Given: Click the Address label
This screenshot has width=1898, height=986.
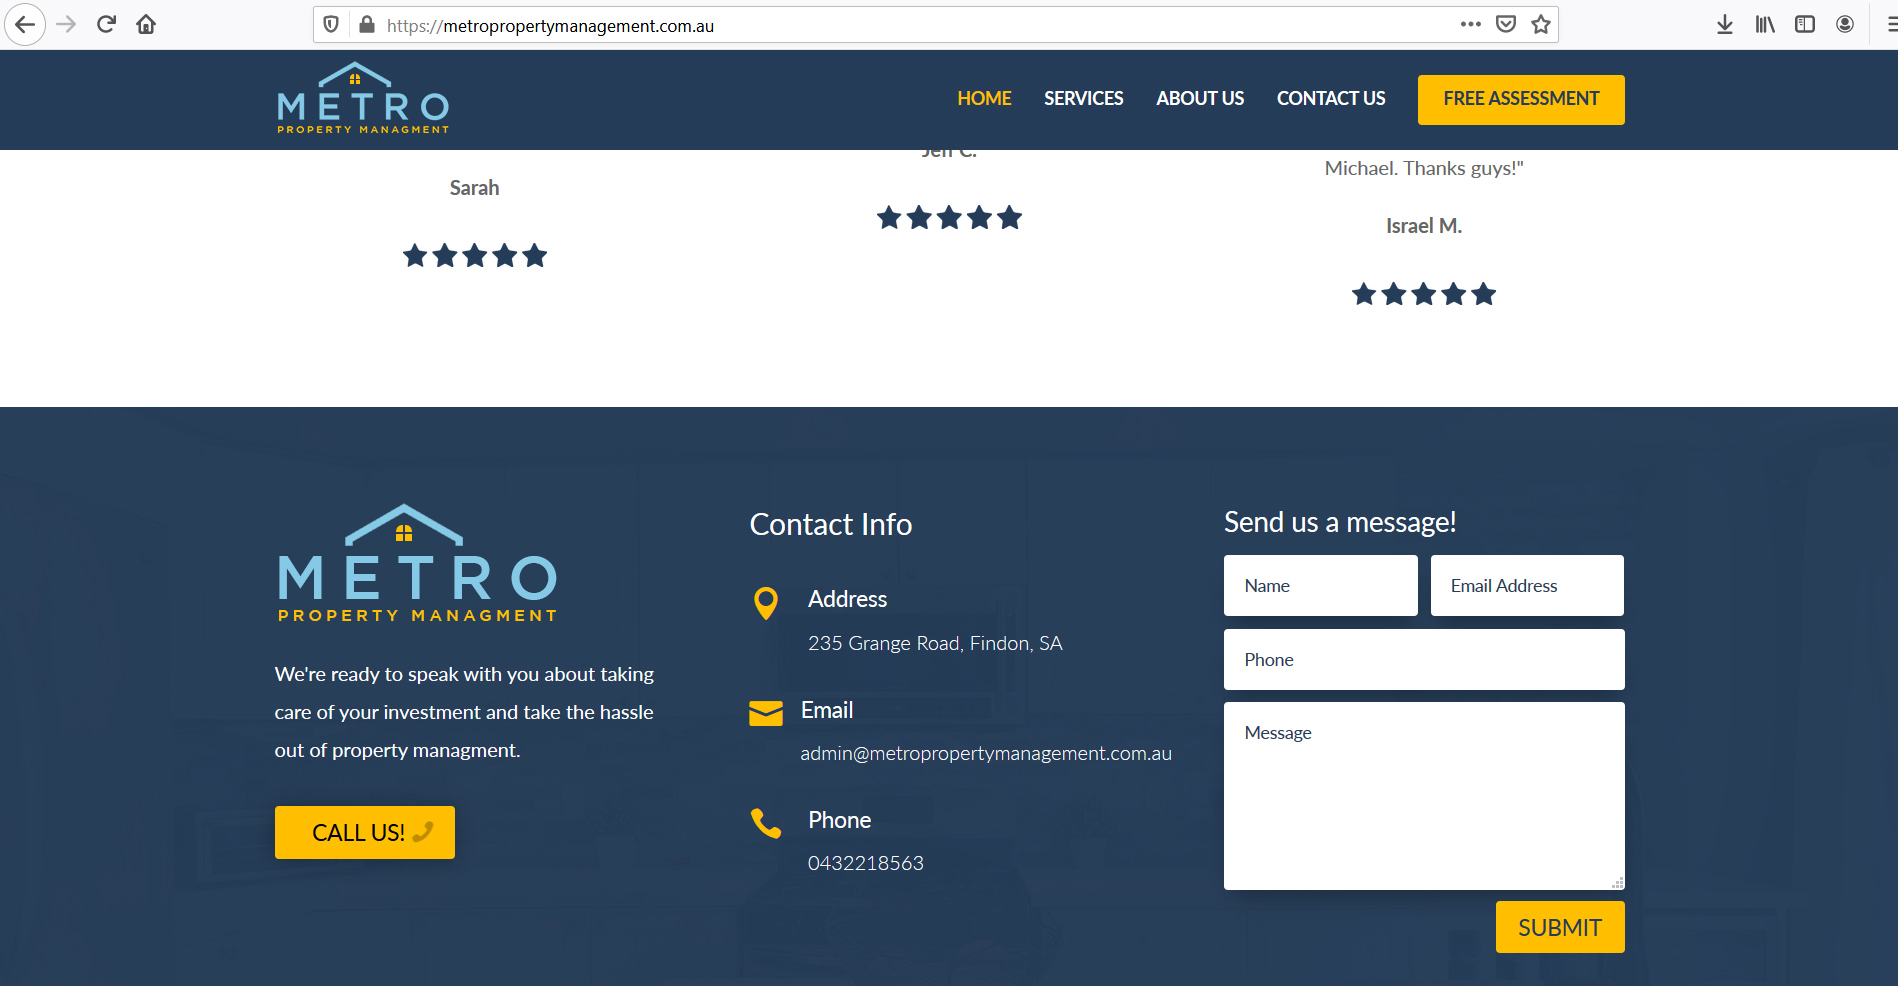Looking at the screenshot, I should coord(847,599).
